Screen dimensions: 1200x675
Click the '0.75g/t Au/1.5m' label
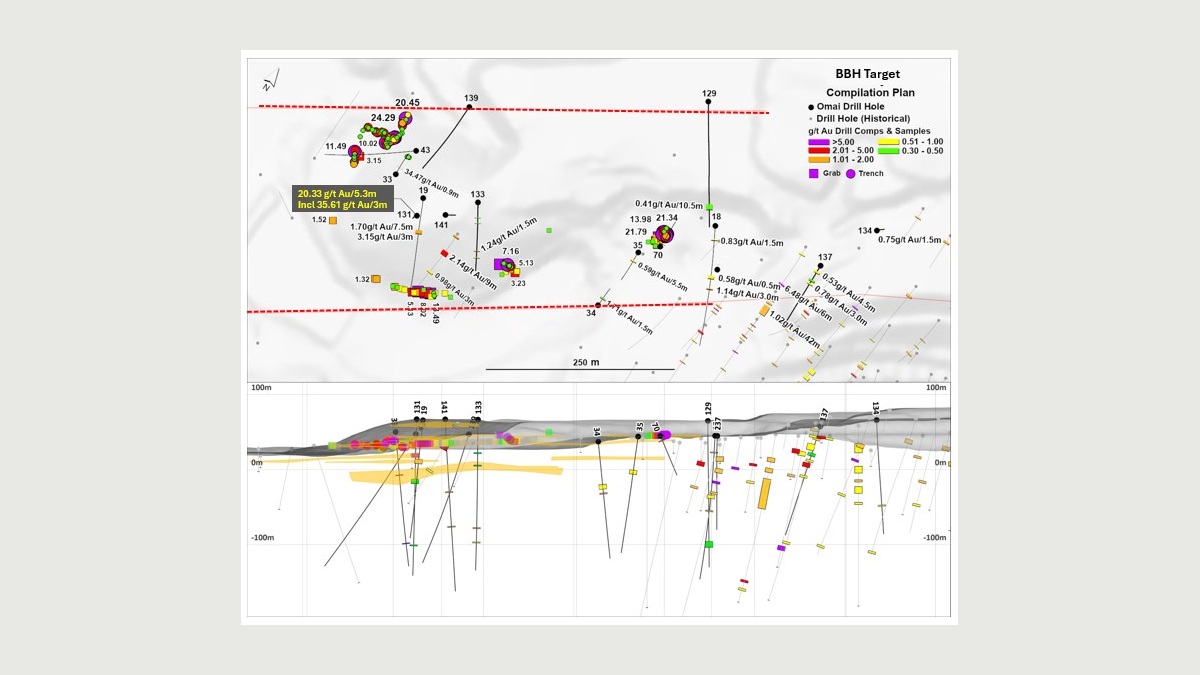tap(909, 239)
